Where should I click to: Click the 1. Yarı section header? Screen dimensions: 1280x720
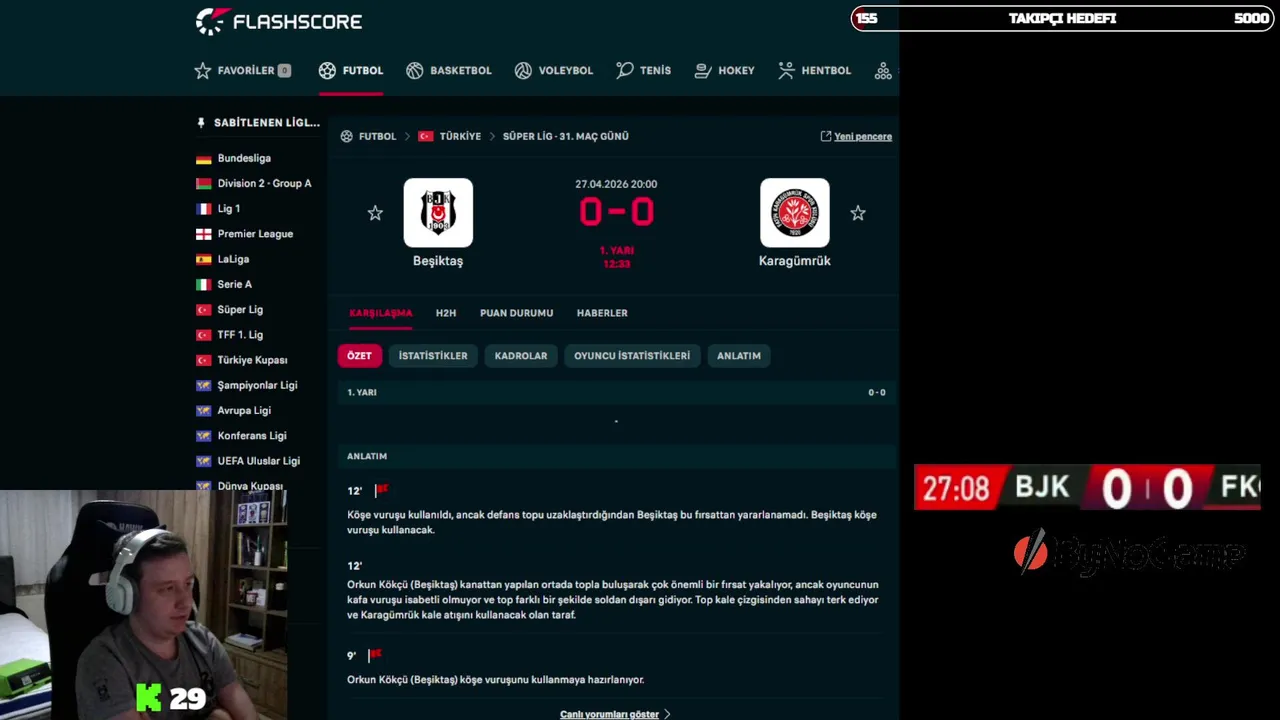point(616,392)
